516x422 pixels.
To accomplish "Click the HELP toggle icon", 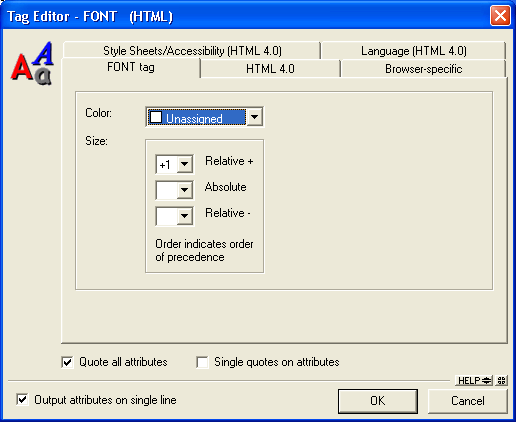I will click(x=474, y=380).
